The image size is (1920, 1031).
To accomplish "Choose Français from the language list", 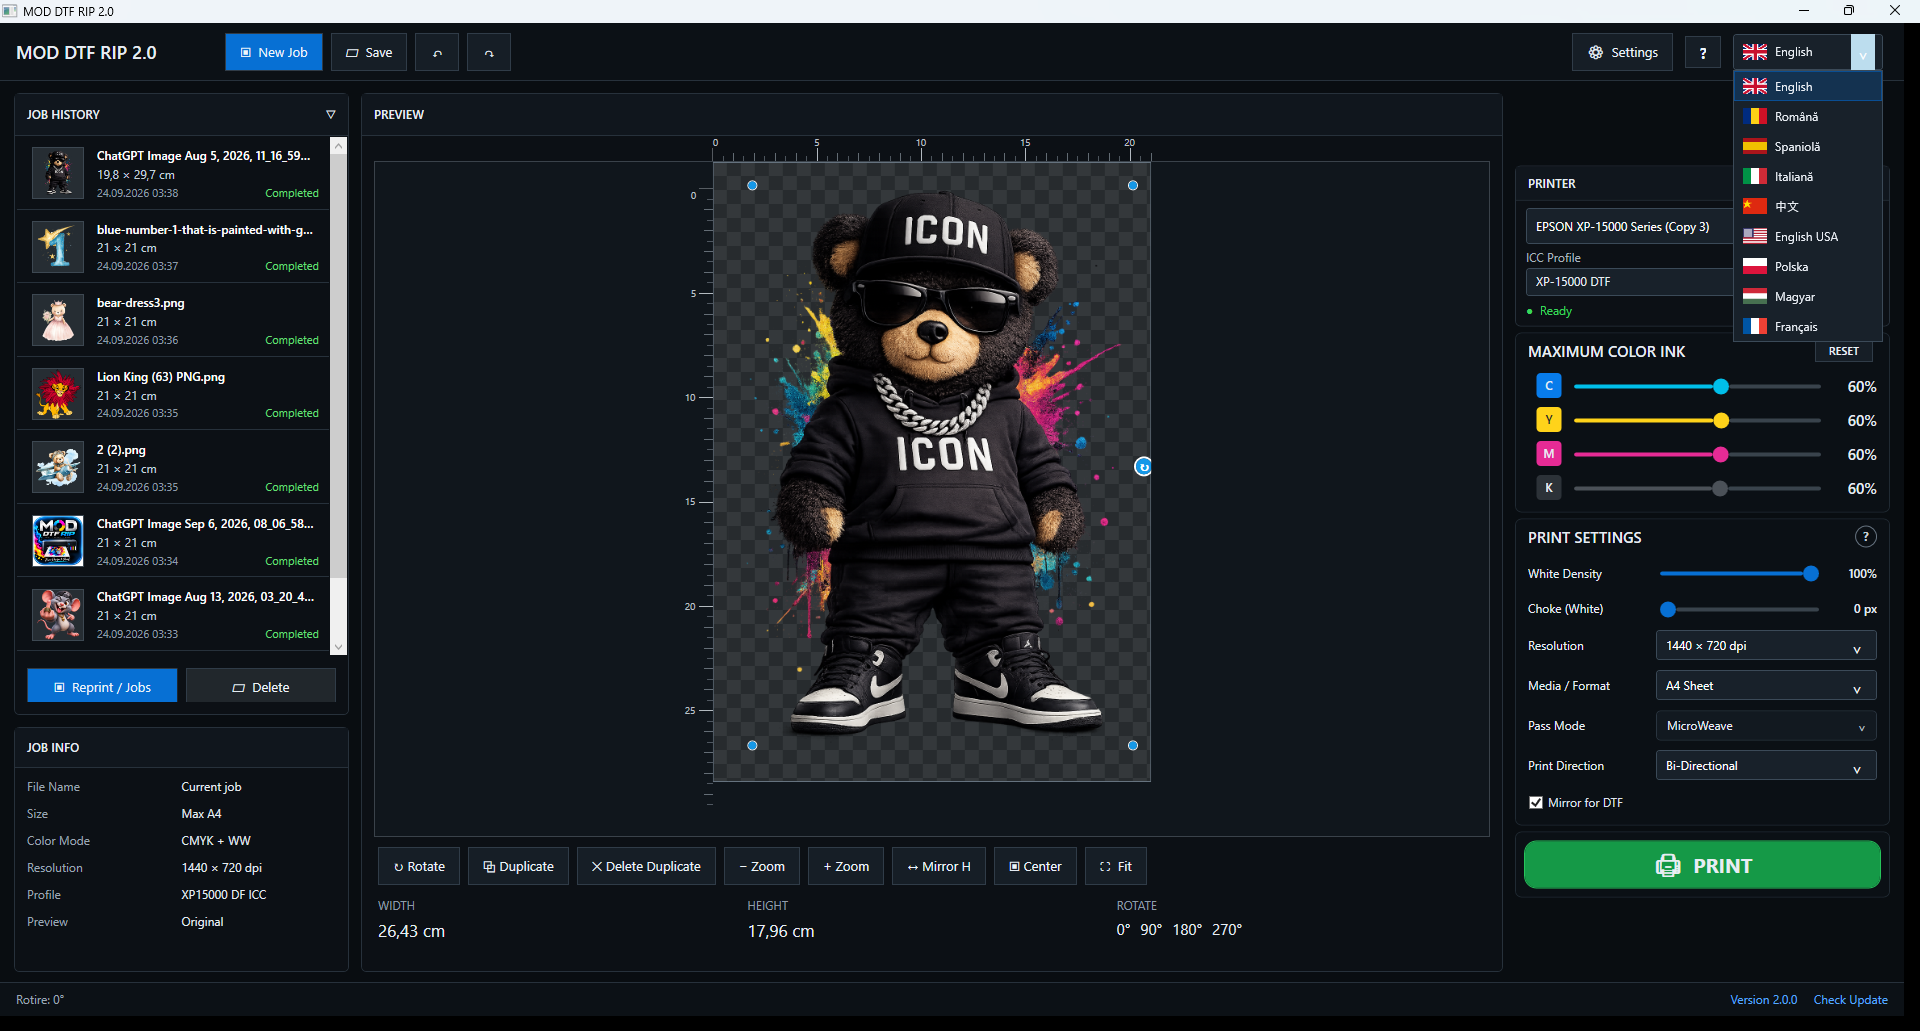I will (1807, 327).
